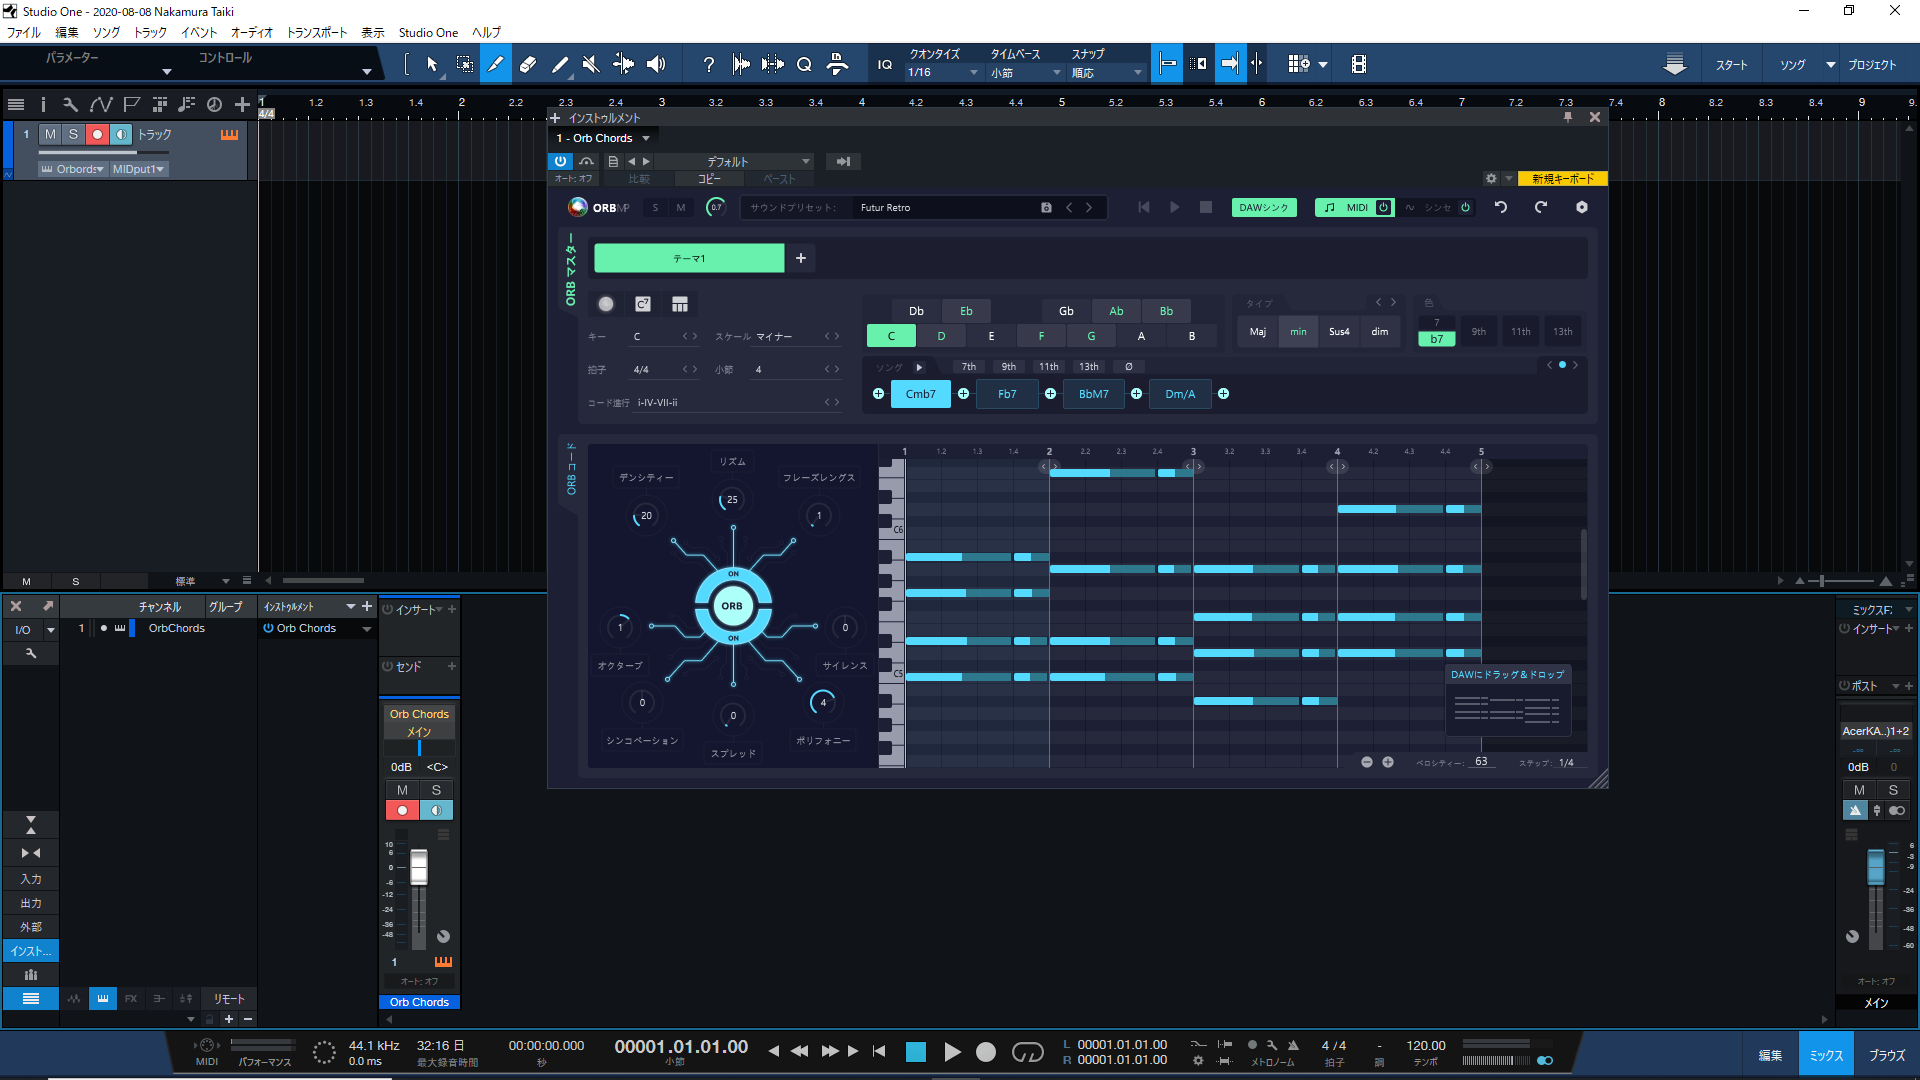The width and height of the screenshot is (1920, 1080).
Task: Open the snap 順応 dropdown
Action: click(1107, 72)
